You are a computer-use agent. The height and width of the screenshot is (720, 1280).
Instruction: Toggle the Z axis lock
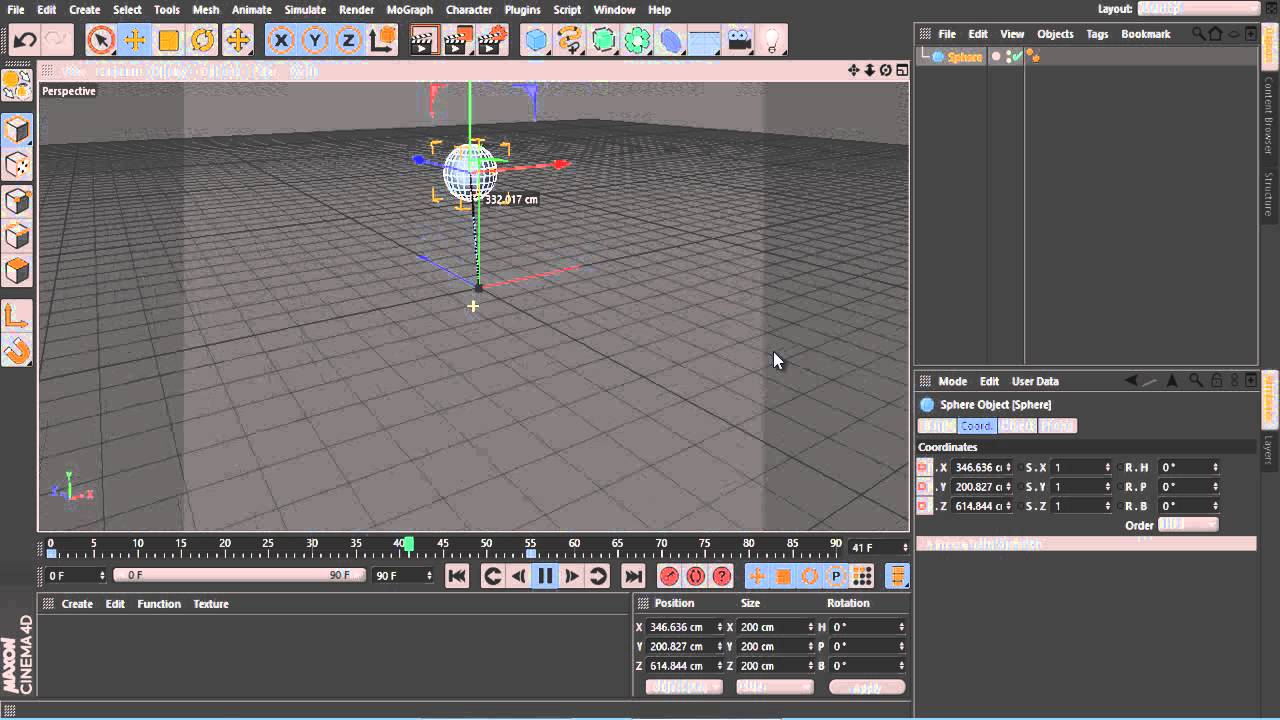tap(349, 40)
